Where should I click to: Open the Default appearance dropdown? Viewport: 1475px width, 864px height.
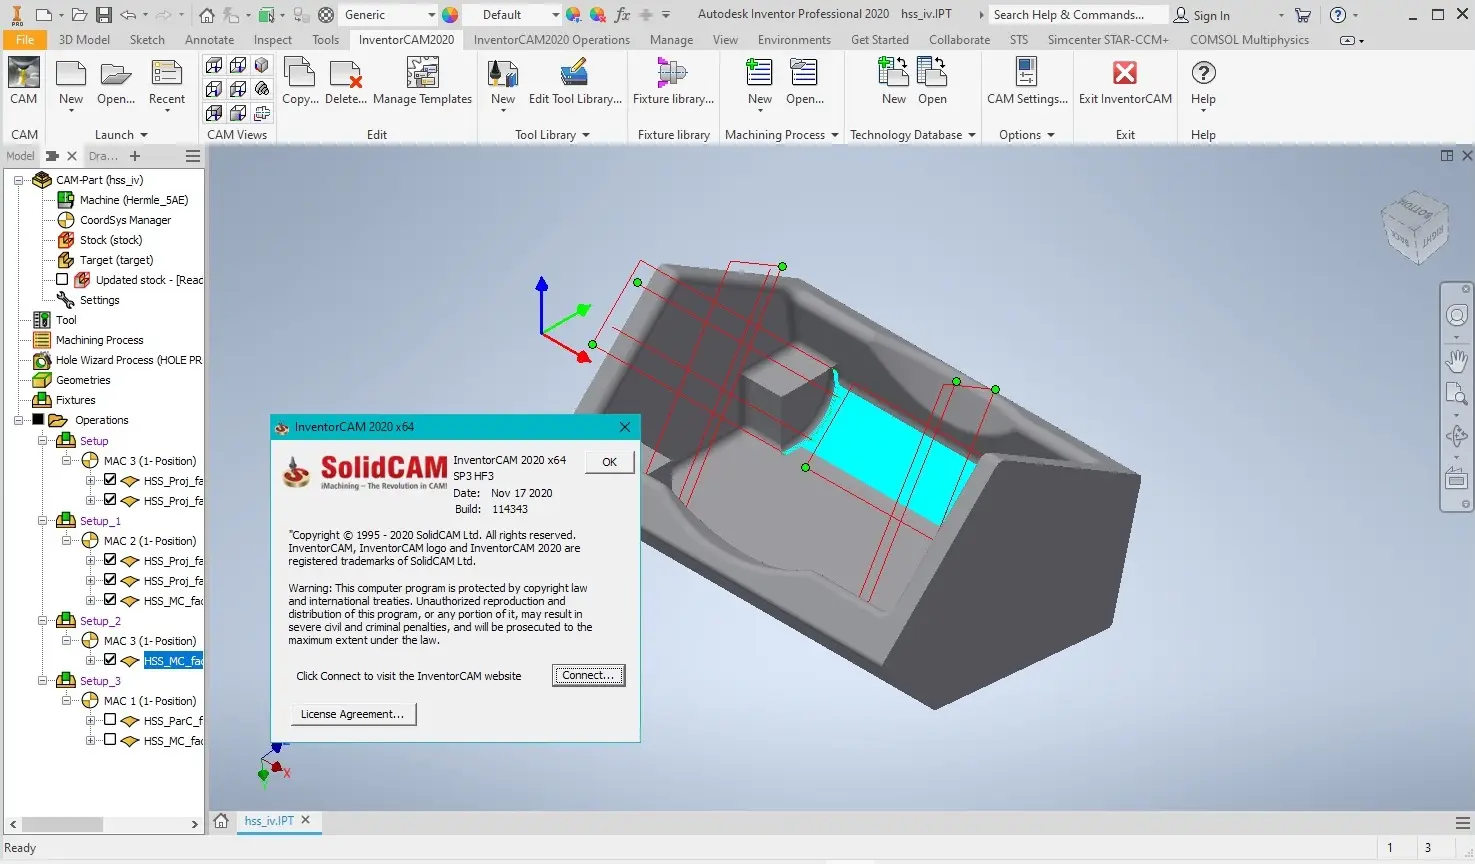click(555, 15)
